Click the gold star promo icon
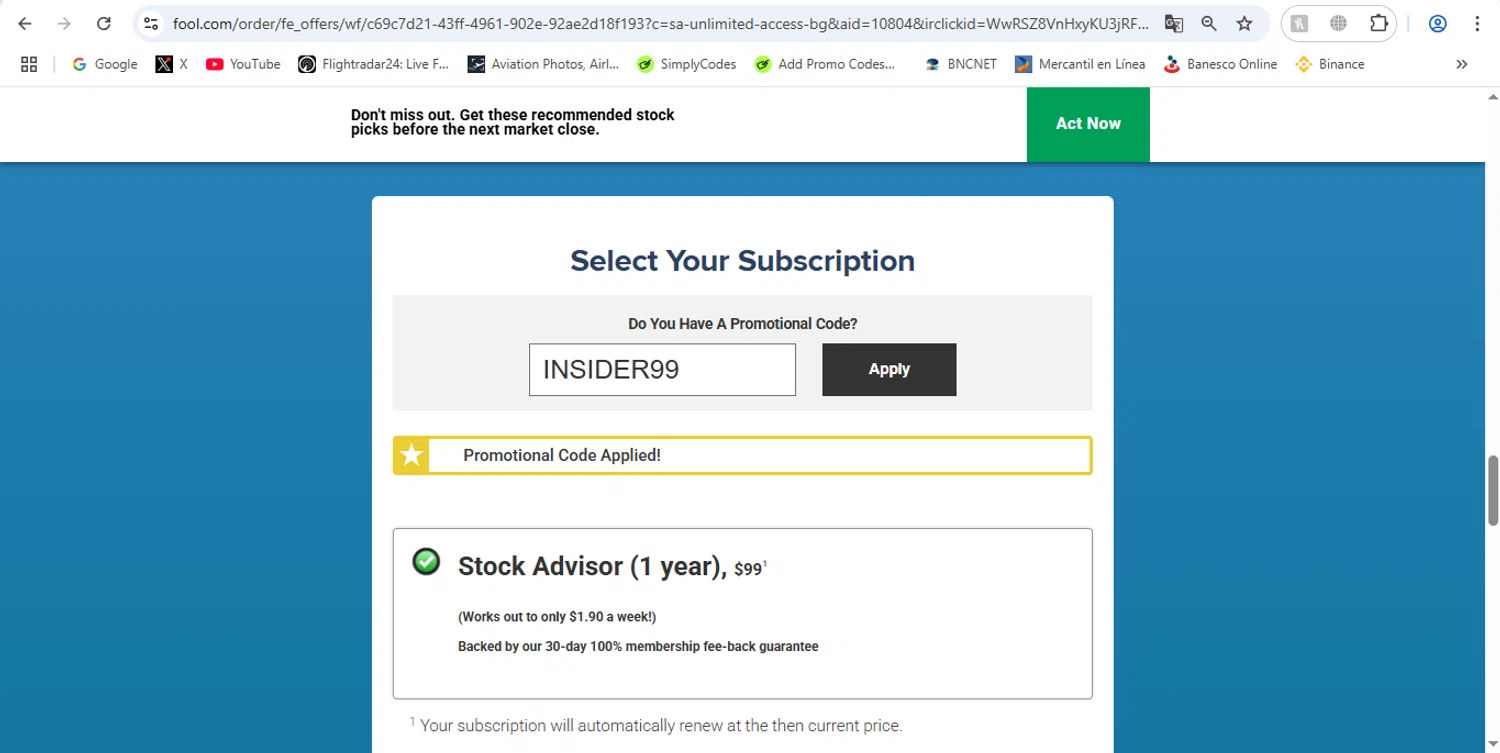1500x753 pixels. point(411,456)
